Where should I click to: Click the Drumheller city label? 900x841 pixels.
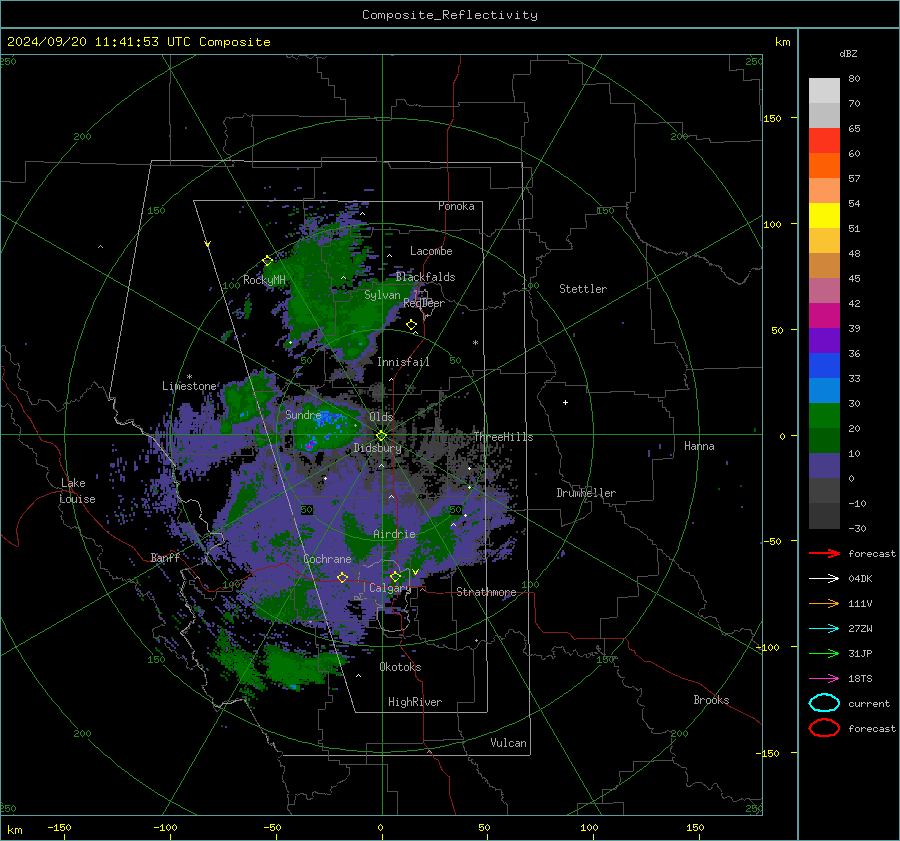pyautogui.click(x=586, y=493)
